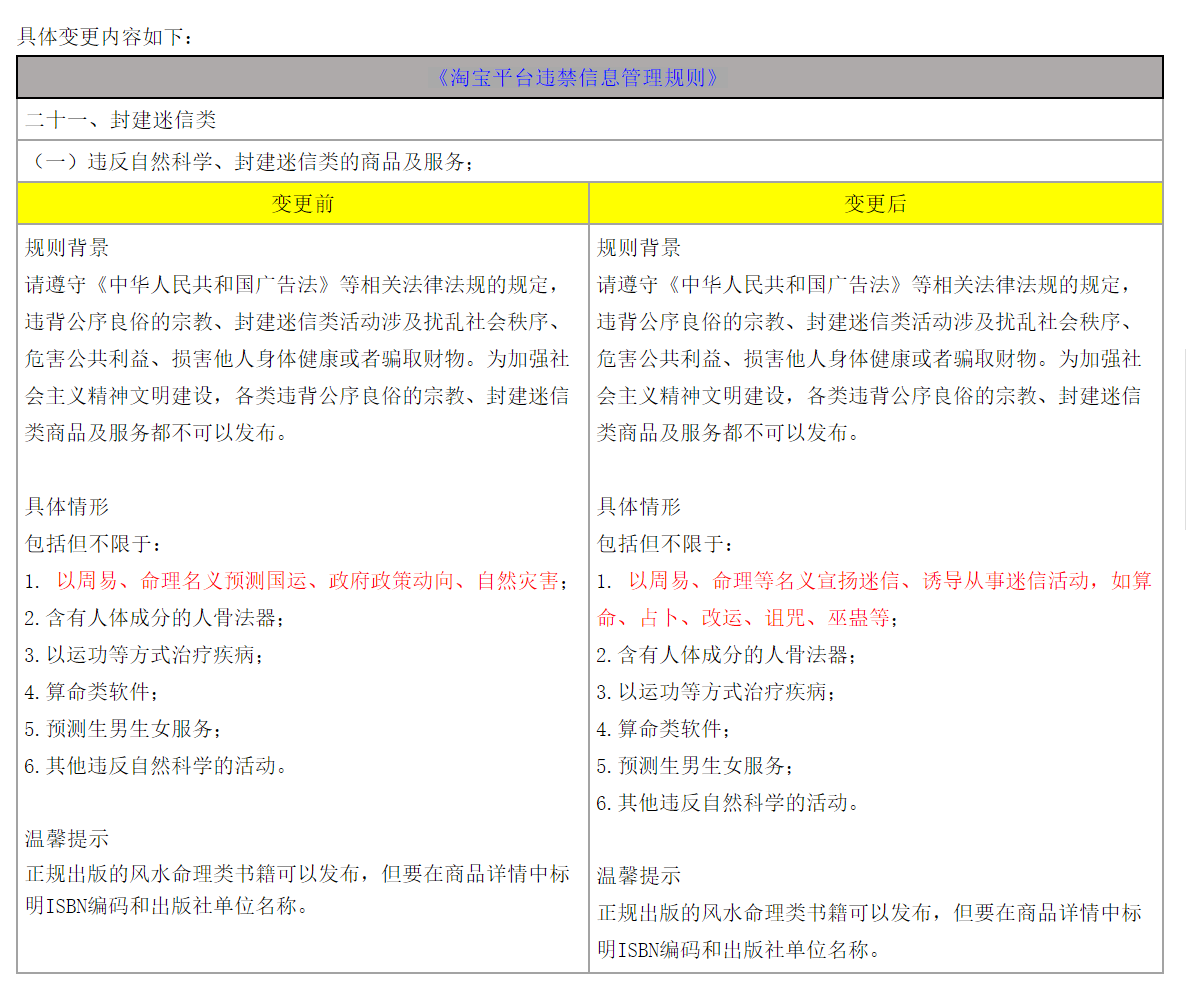Click 明ISBN编码和出版社单位名称 line in 变更前
The width and height of the screenshot is (1186, 993).
click(166, 905)
